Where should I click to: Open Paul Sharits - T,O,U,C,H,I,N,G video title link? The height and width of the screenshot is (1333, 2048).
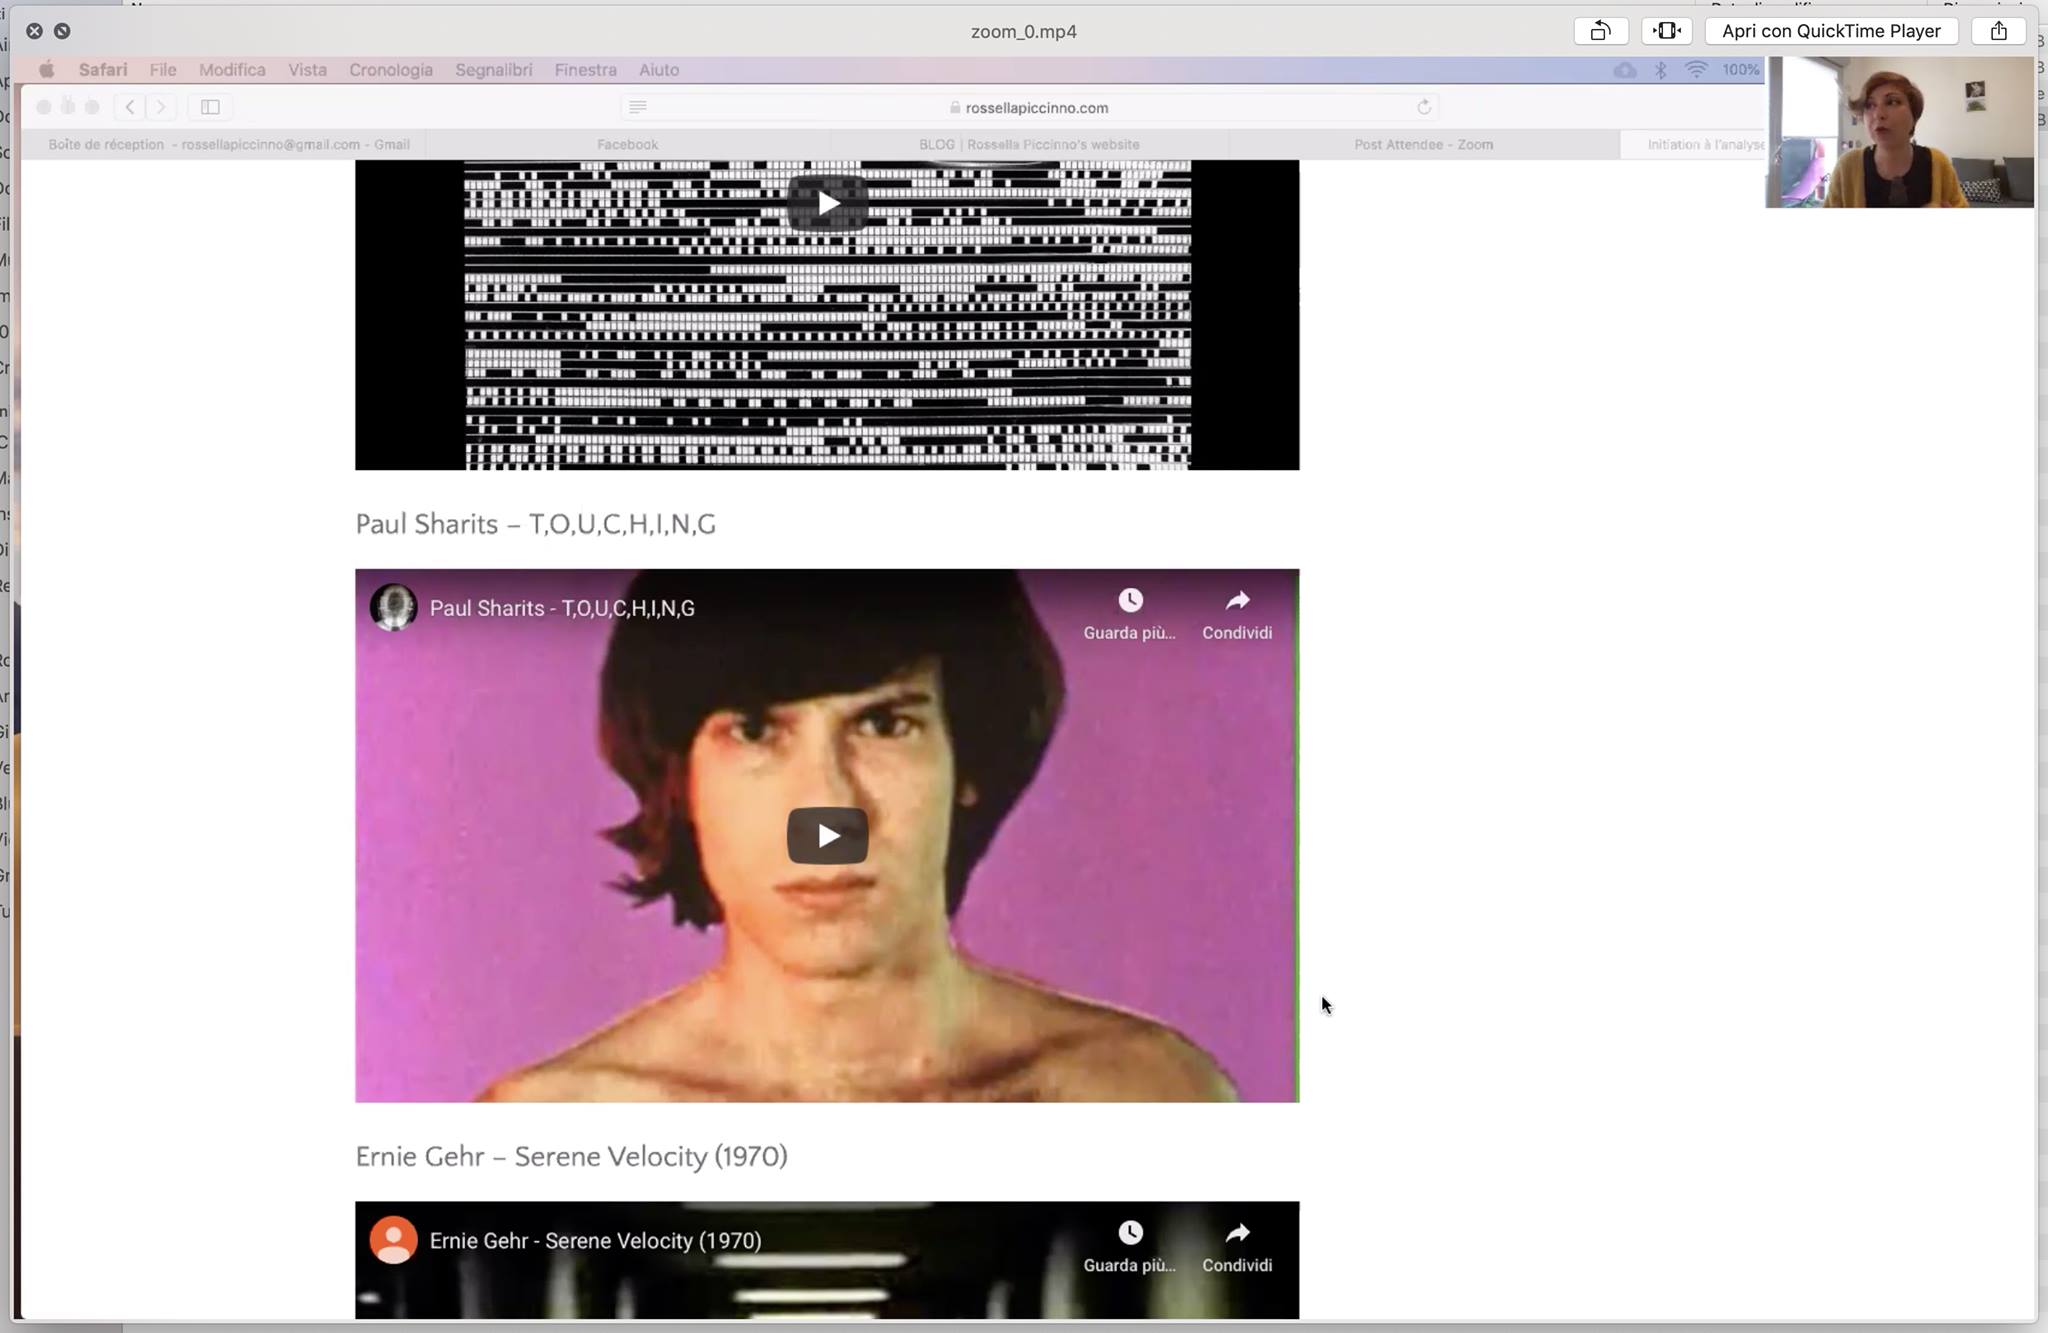coord(561,608)
